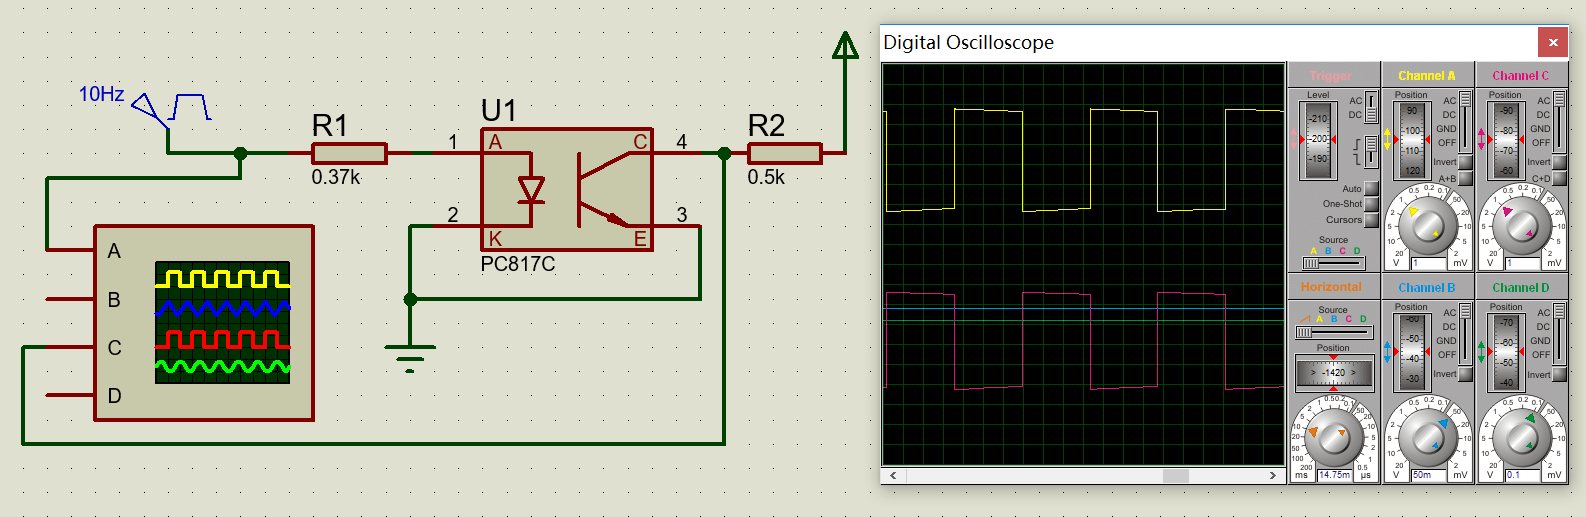Click the Horizontal panel heading

(1331, 287)
